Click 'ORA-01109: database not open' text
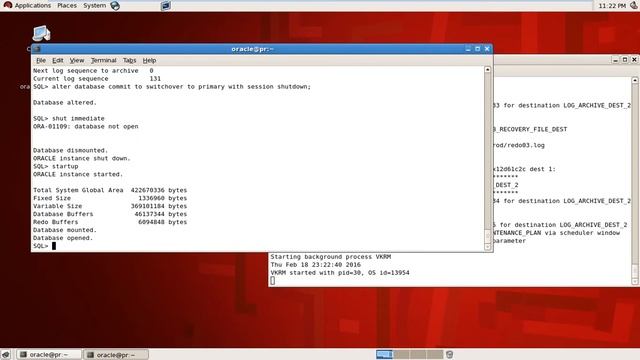Screen dimensions: 640x360 coord(85,127)
